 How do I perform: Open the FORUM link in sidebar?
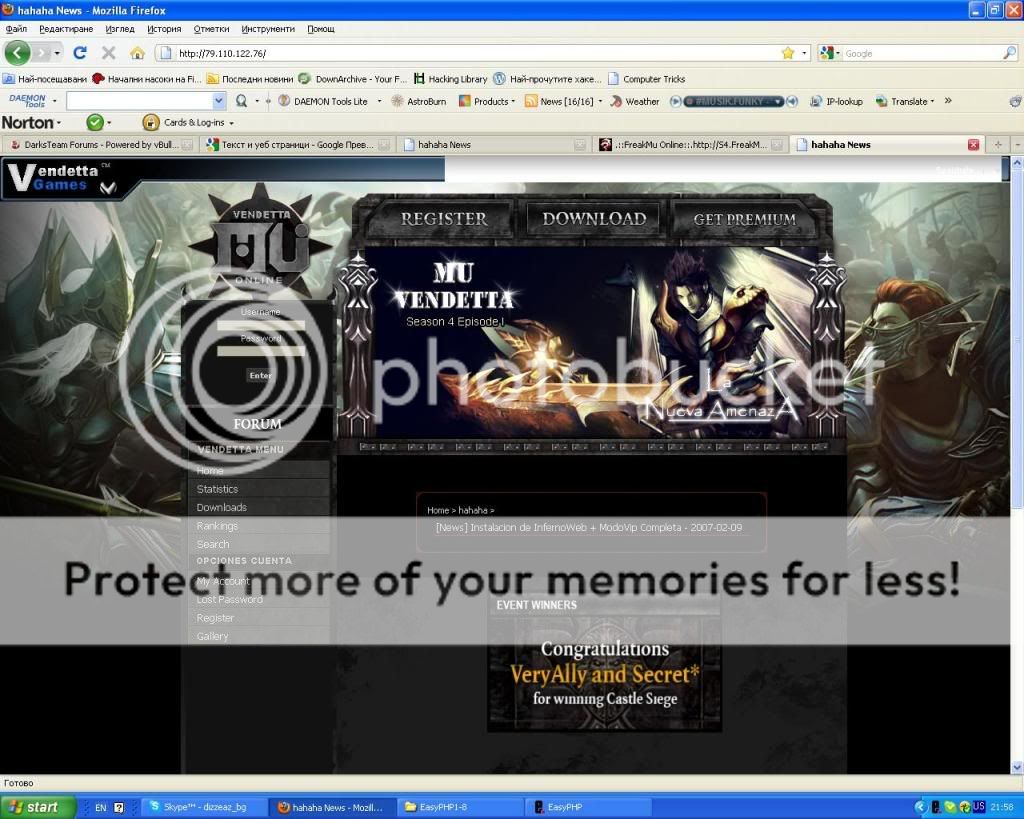(258, 424)
